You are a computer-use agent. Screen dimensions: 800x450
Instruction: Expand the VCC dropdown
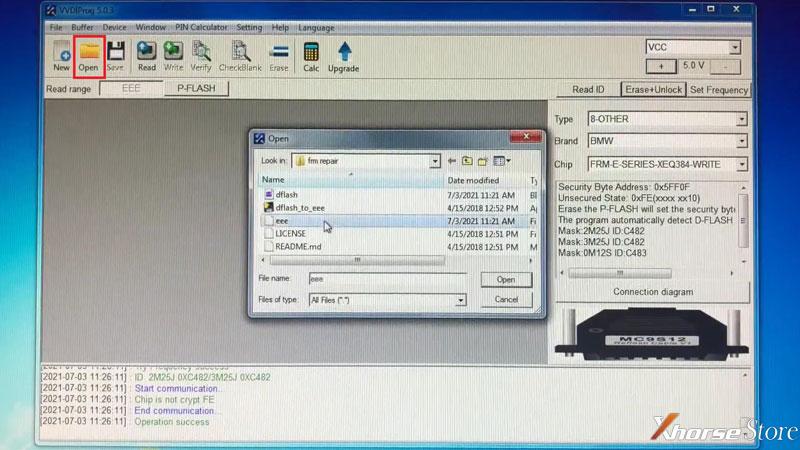pos(734,47)
